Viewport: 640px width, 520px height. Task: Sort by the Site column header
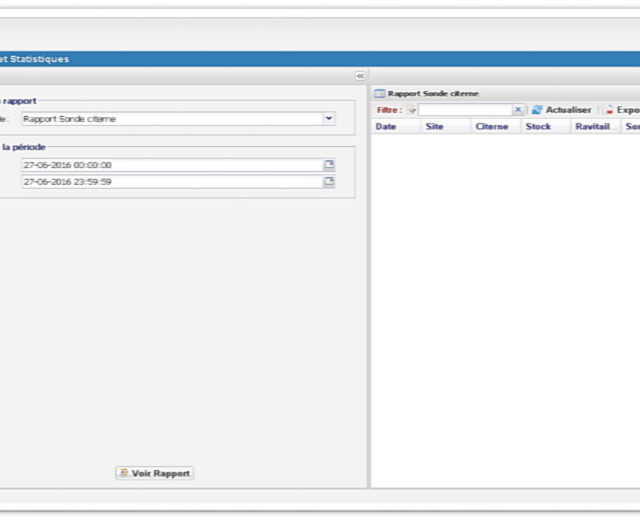click(435, 127)
